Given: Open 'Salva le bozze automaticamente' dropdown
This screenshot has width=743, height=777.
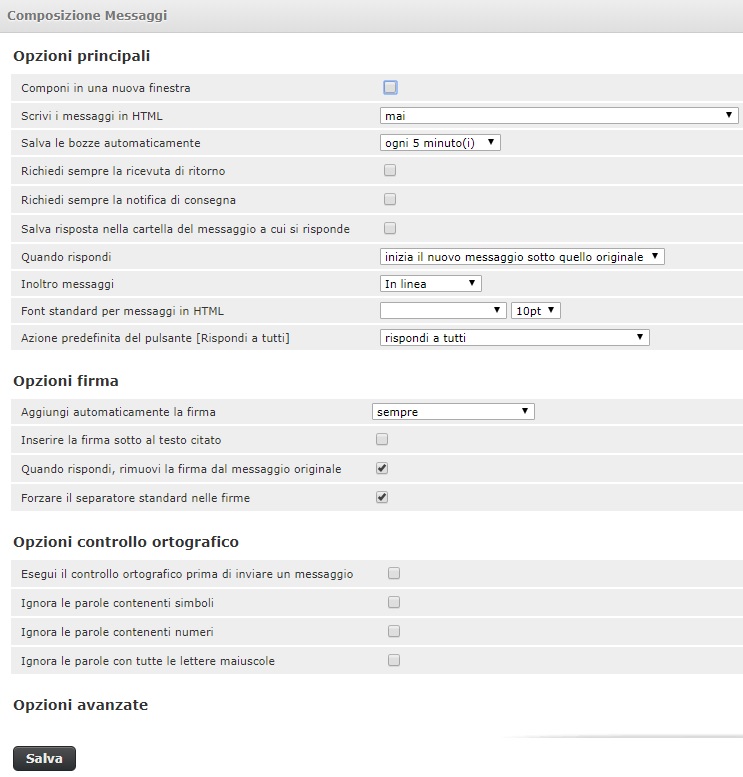Looking at the screenshot, I should [x=440, y=143].
